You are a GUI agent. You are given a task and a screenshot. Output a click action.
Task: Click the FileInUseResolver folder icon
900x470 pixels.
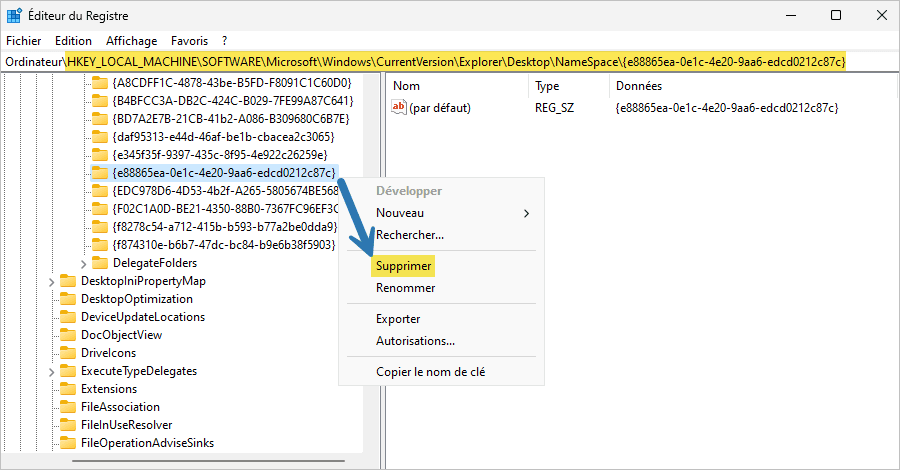click(68, 425)
